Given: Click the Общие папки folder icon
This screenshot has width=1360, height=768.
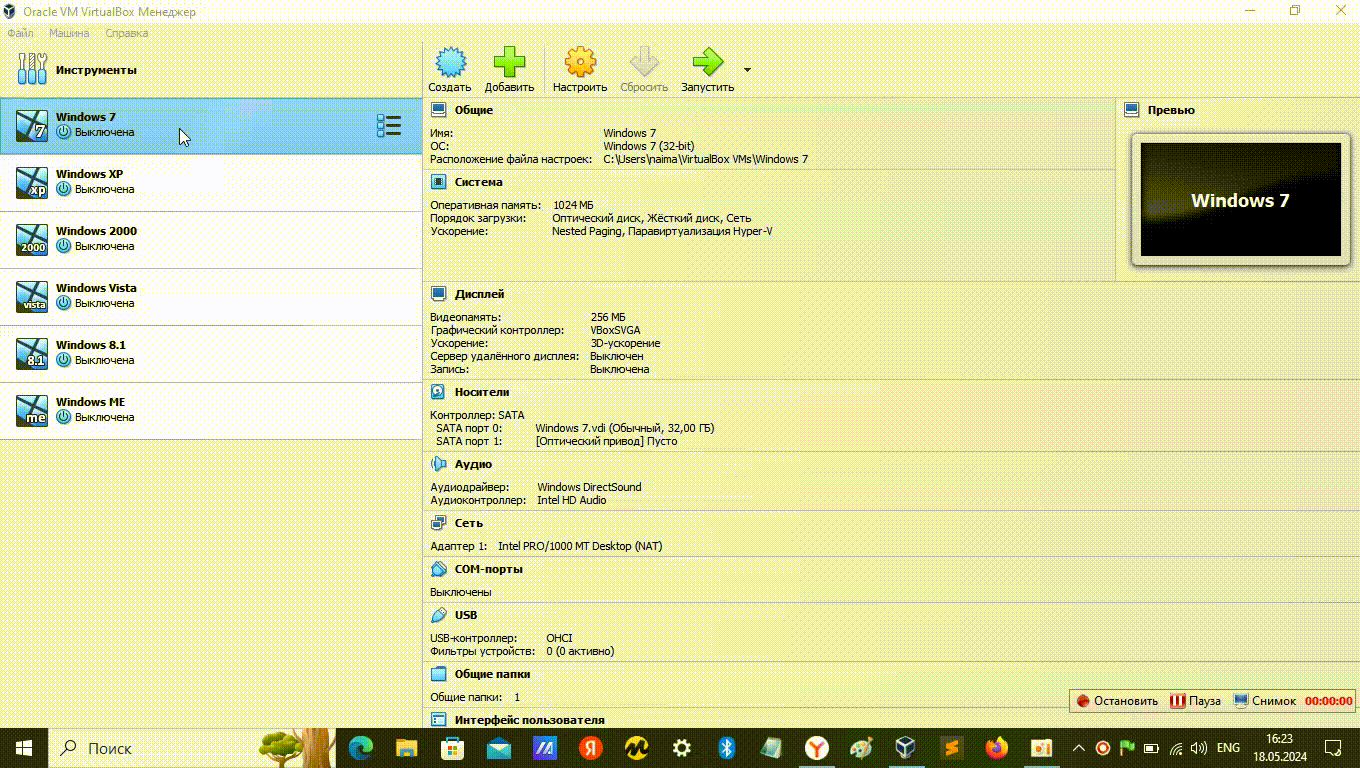Looking at the screenshot, I should 438,674.
